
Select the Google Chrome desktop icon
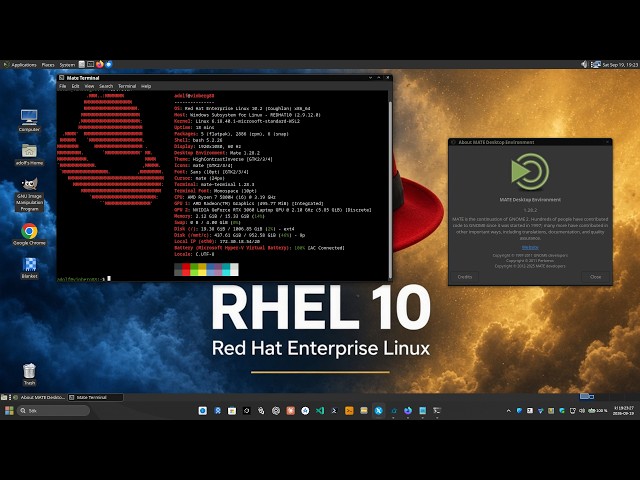[29, 234]
